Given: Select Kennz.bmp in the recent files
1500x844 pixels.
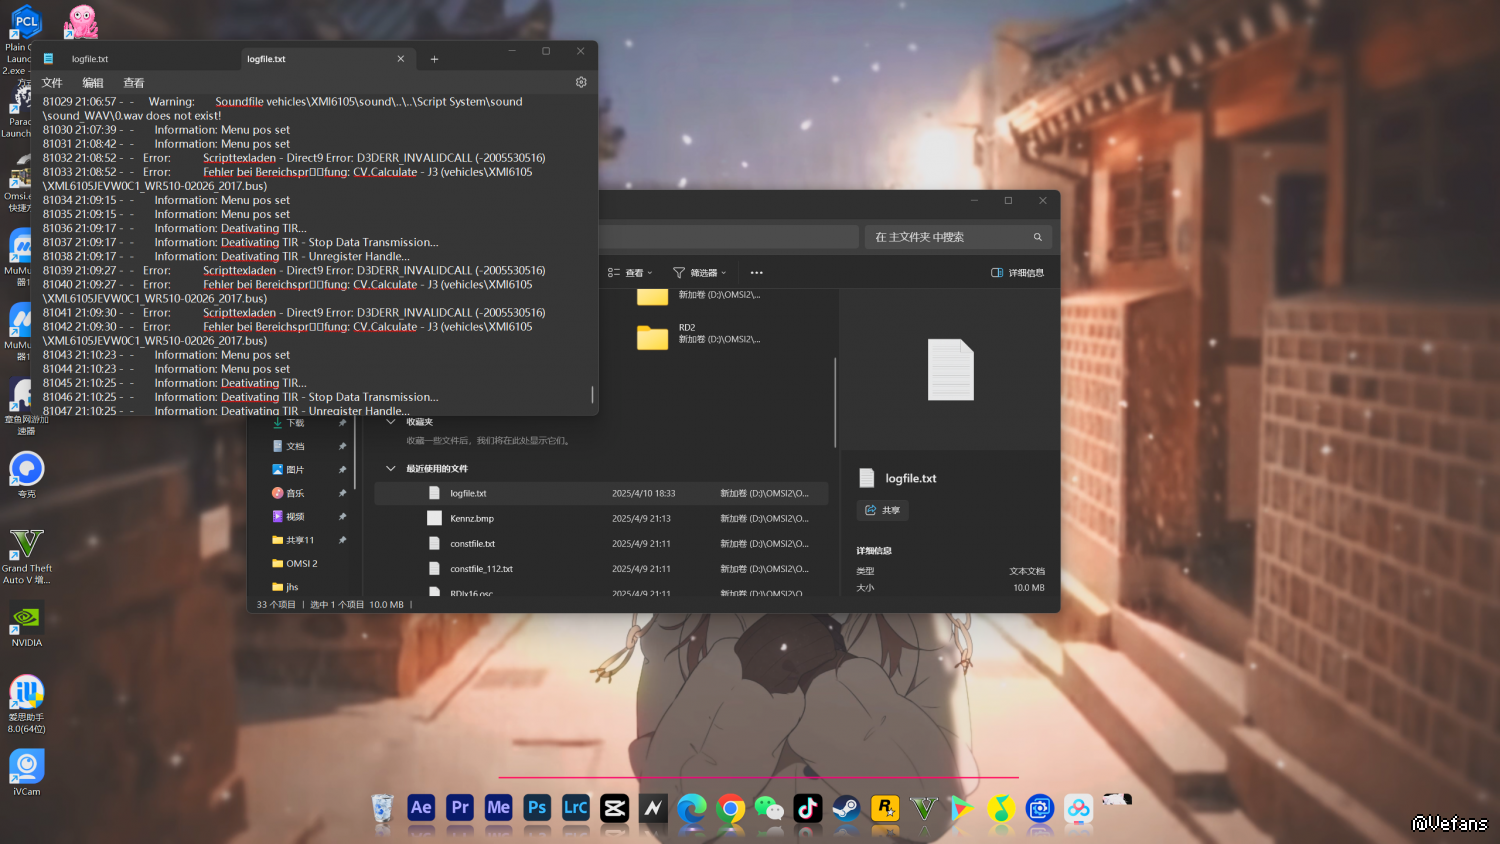Looking at the screenshot, I should [x=472, y=519].
